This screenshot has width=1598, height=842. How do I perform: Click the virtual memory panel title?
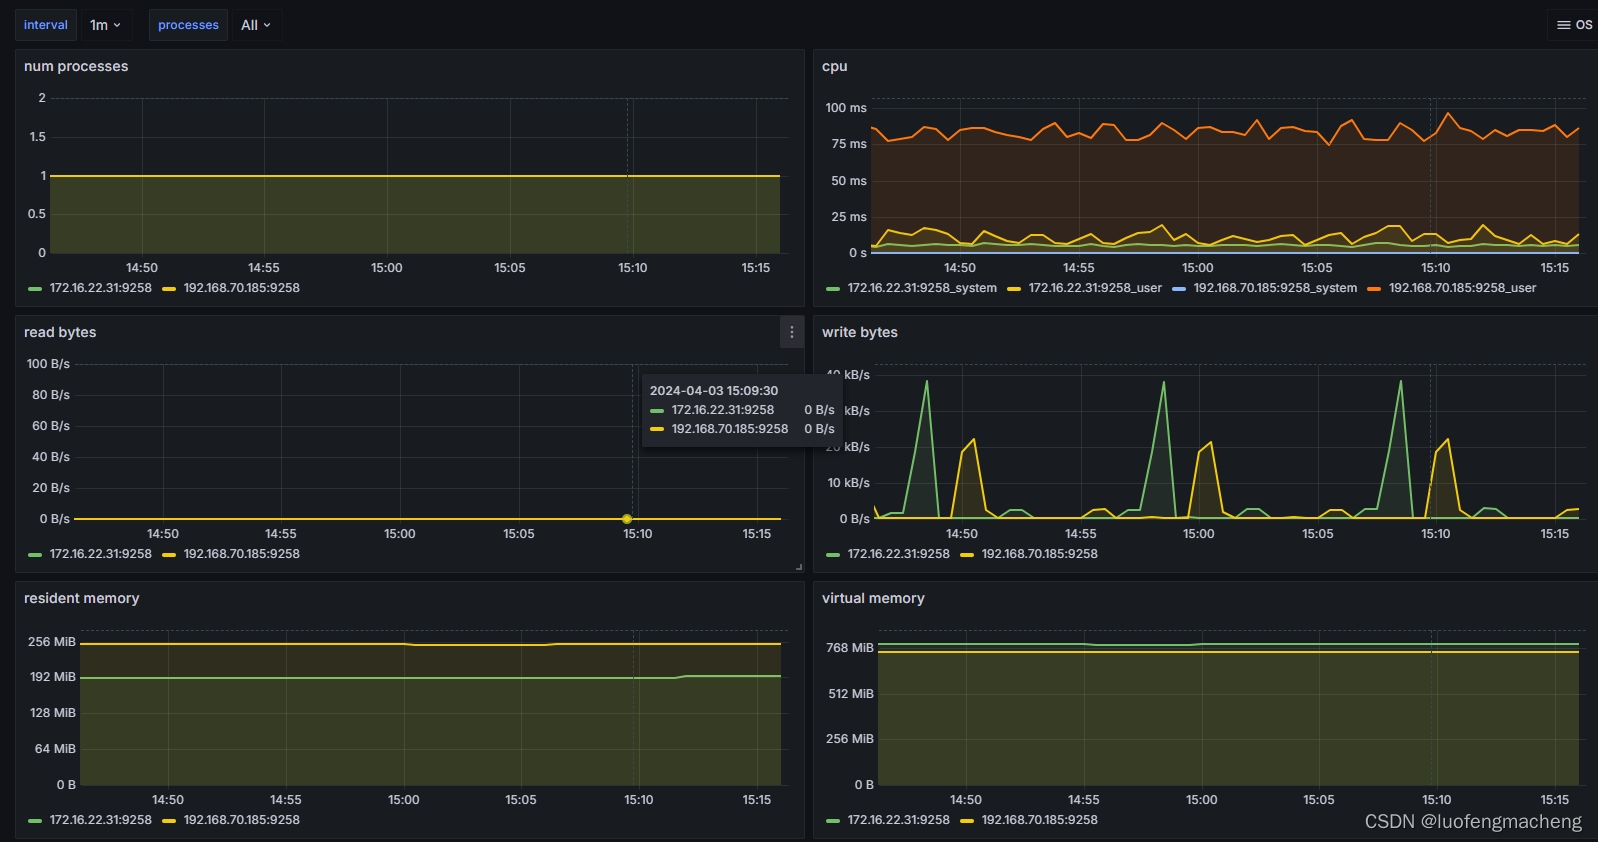click(873, 598)
